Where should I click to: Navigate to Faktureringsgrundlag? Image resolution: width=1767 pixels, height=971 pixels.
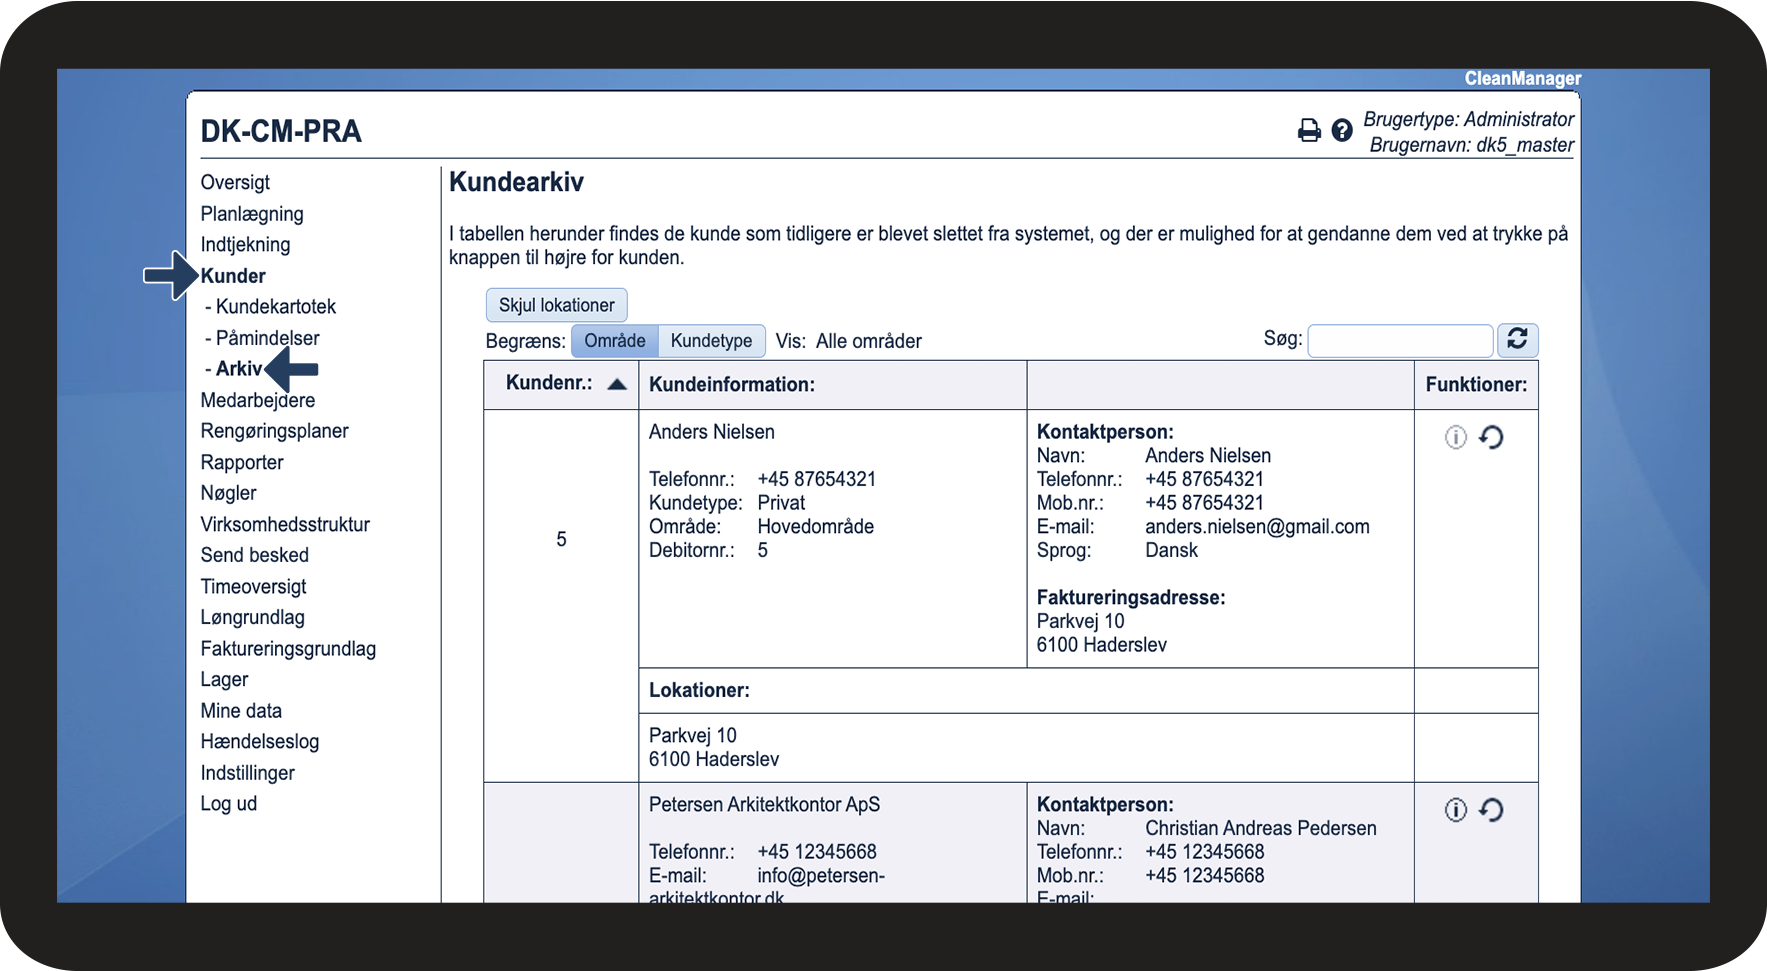tap(288, 649)
